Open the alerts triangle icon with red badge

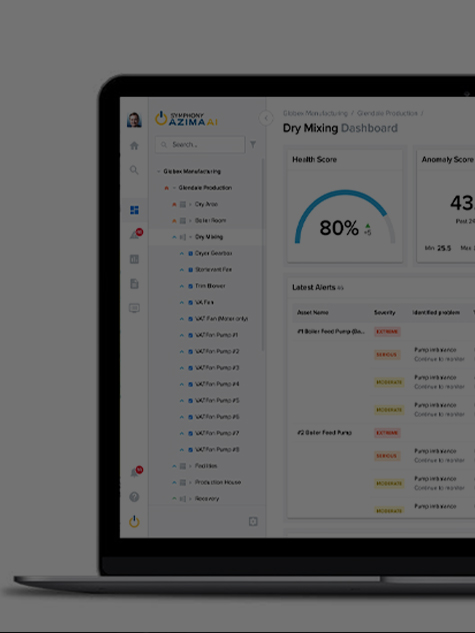click(135, 234)
